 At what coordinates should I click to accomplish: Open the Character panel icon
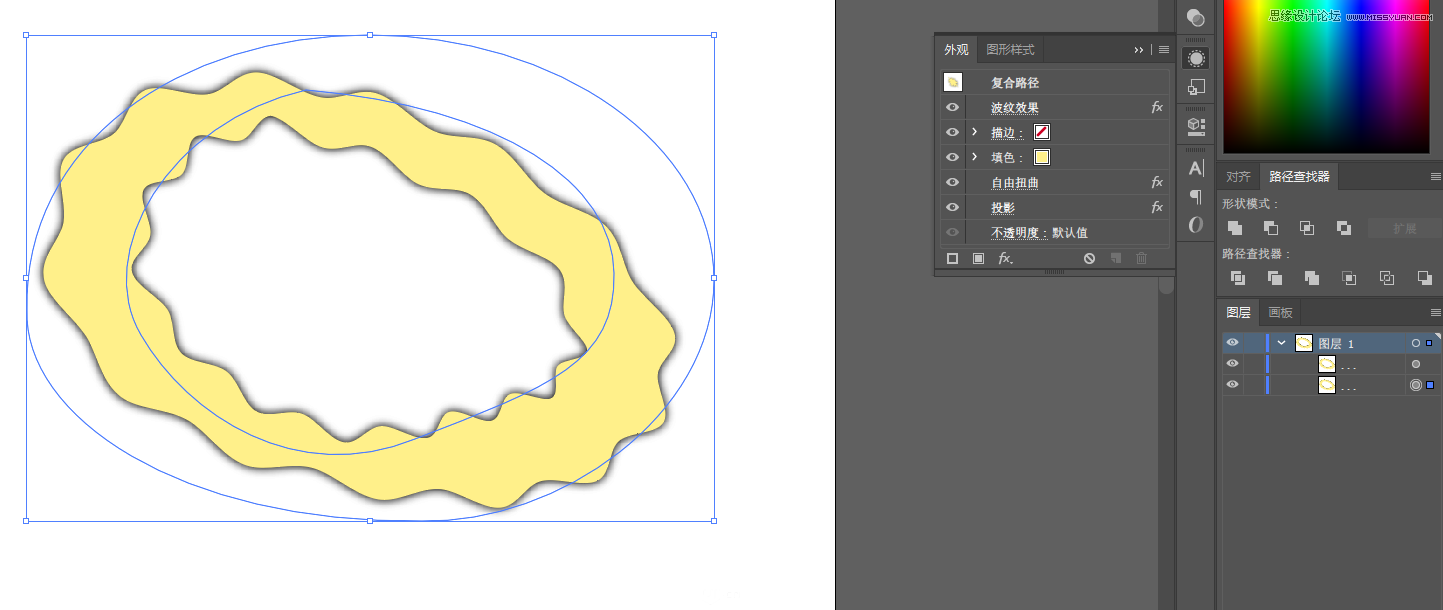pos(1196,167)
